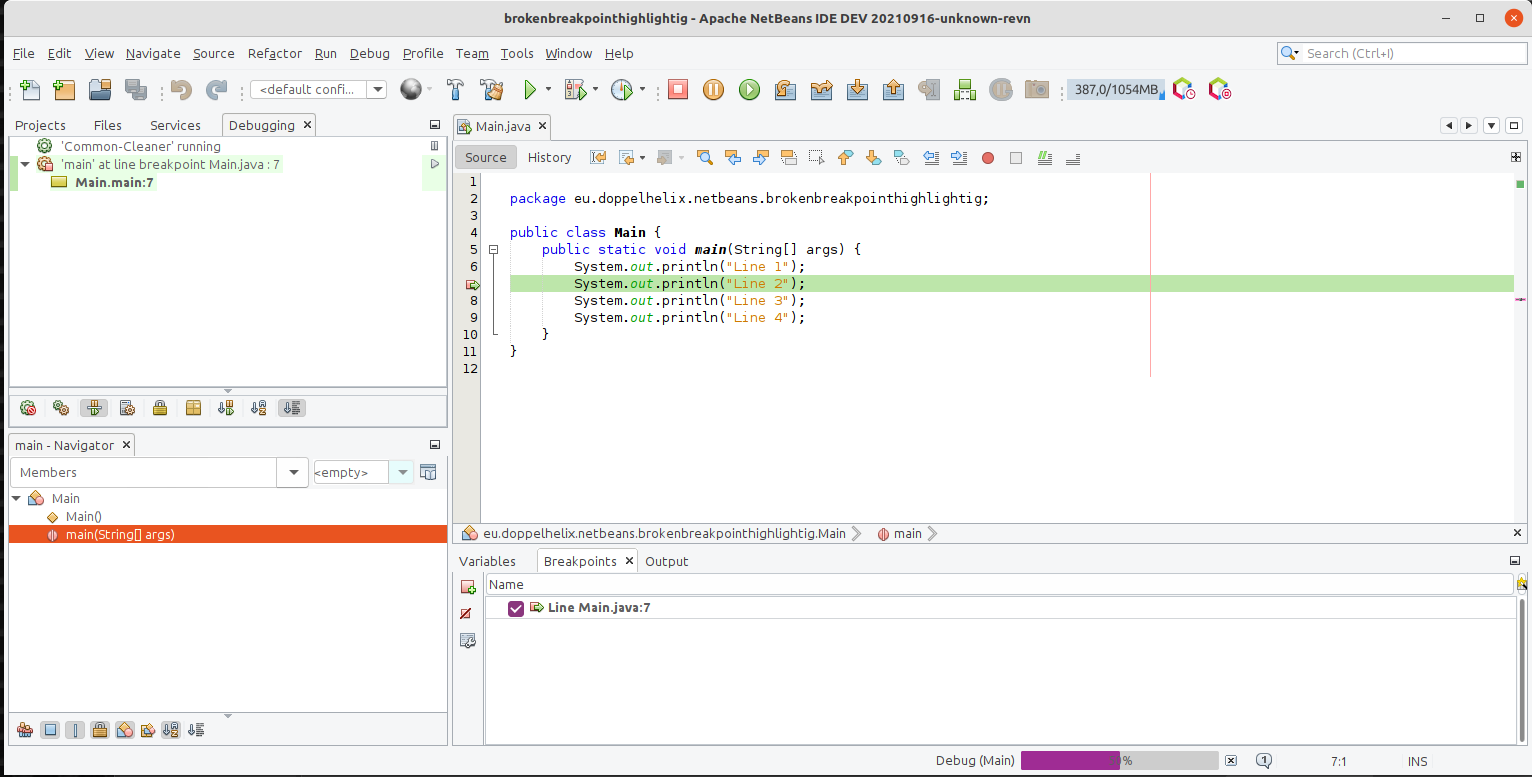
Task: Click the New Project toolbar icon
Action: pyautogui.click(x=64, y=90)
